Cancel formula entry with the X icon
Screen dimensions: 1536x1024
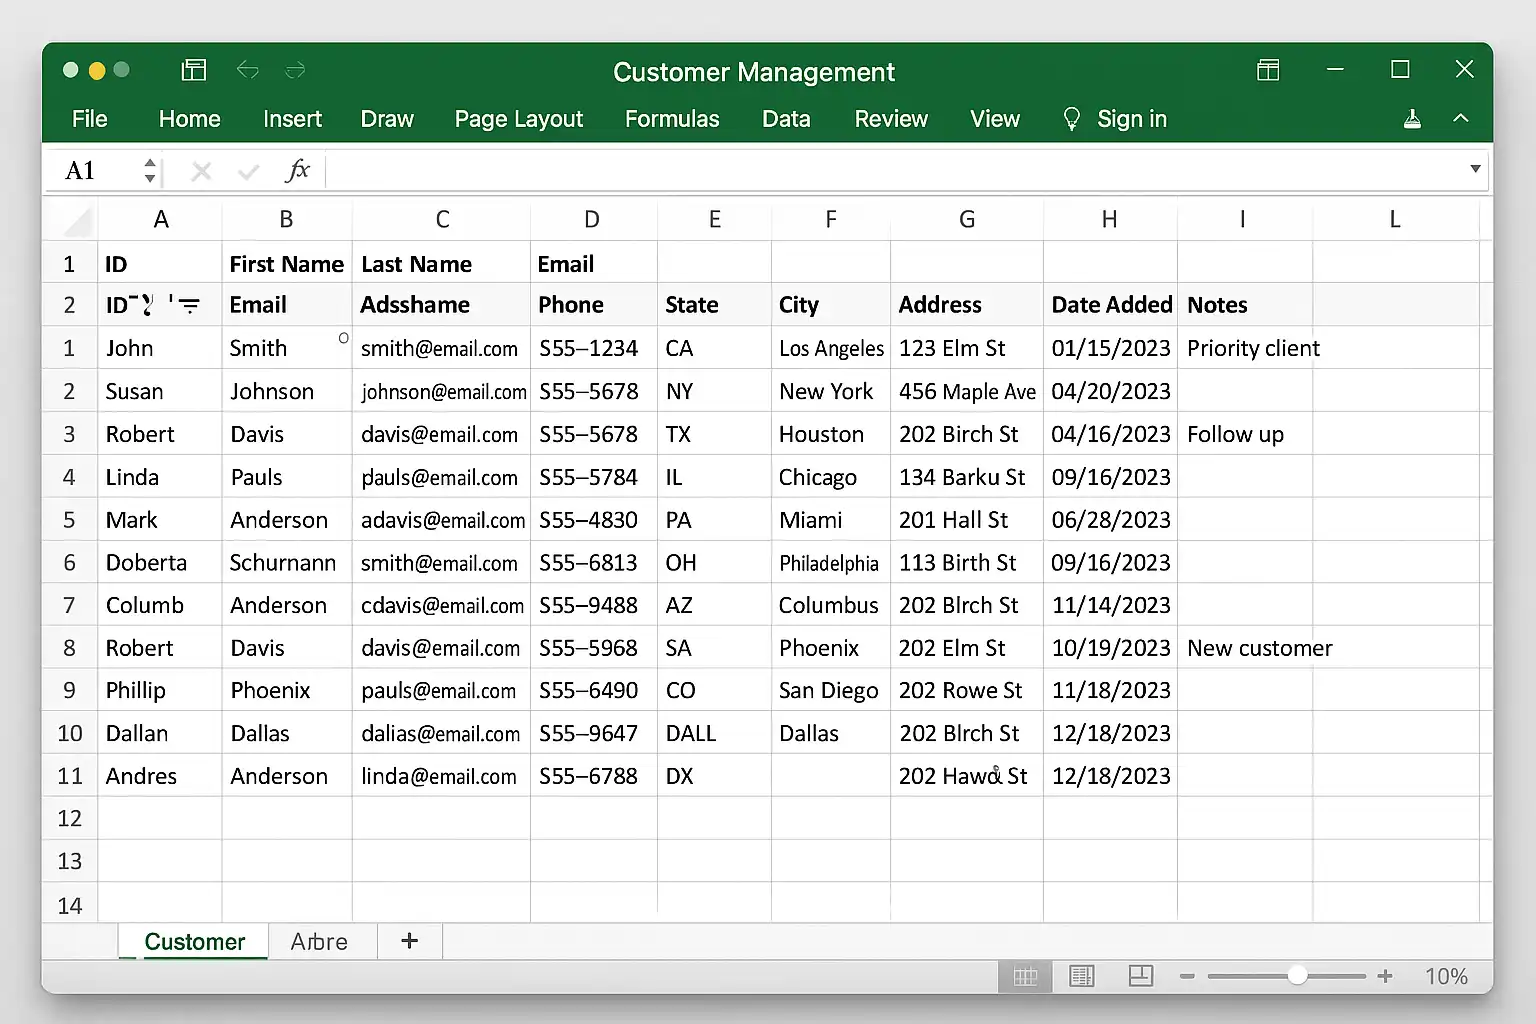pyautogui.click(x=201, y=171)
